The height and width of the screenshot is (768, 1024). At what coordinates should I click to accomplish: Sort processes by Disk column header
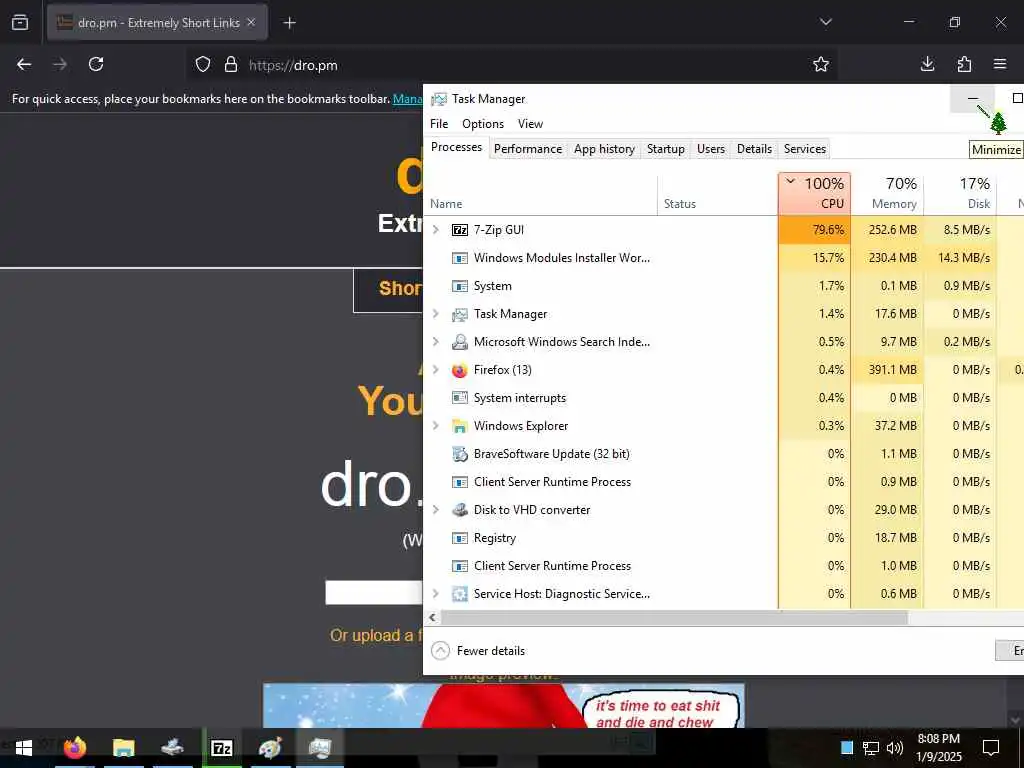tap(961, 193)
